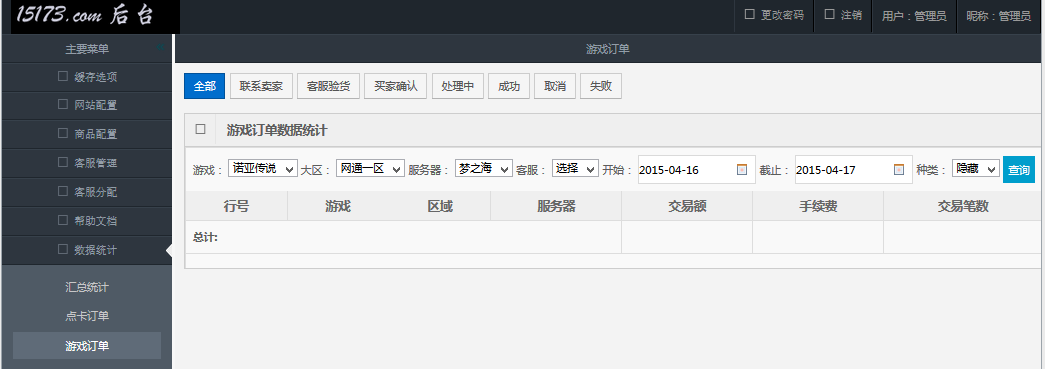This screenshot has width=1045, height=369.
Task: Click the 游戏订单数据统计 panel title
Action: point(277,130)
